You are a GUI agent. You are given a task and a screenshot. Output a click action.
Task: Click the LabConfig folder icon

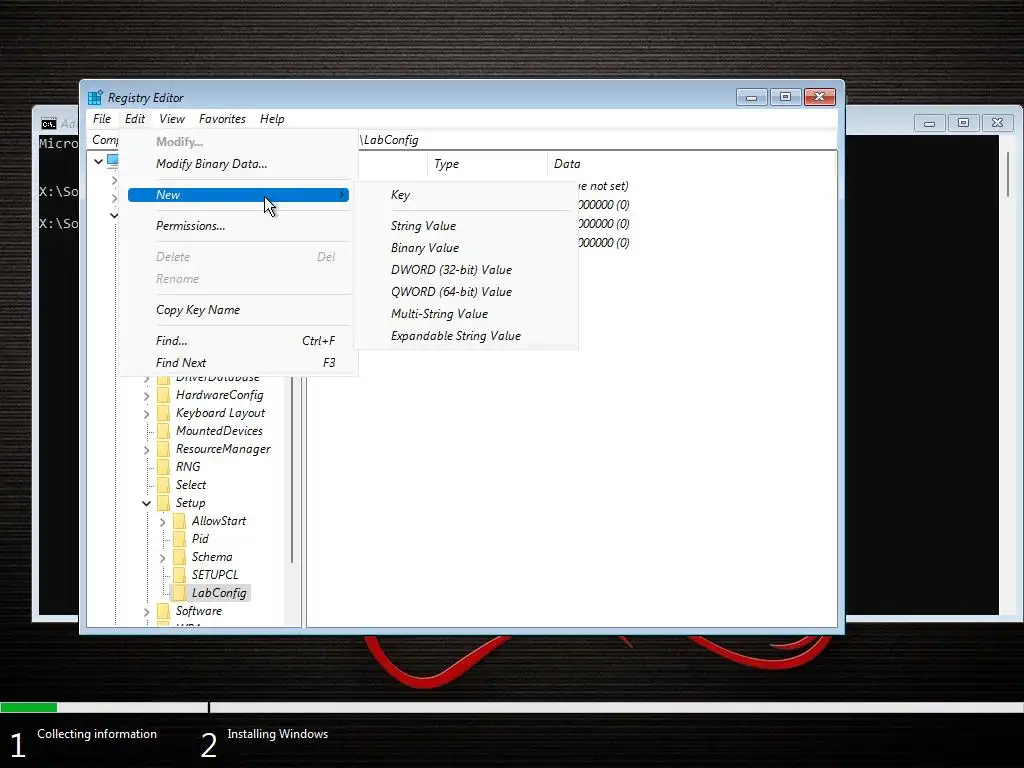click(x=179, y=593)
